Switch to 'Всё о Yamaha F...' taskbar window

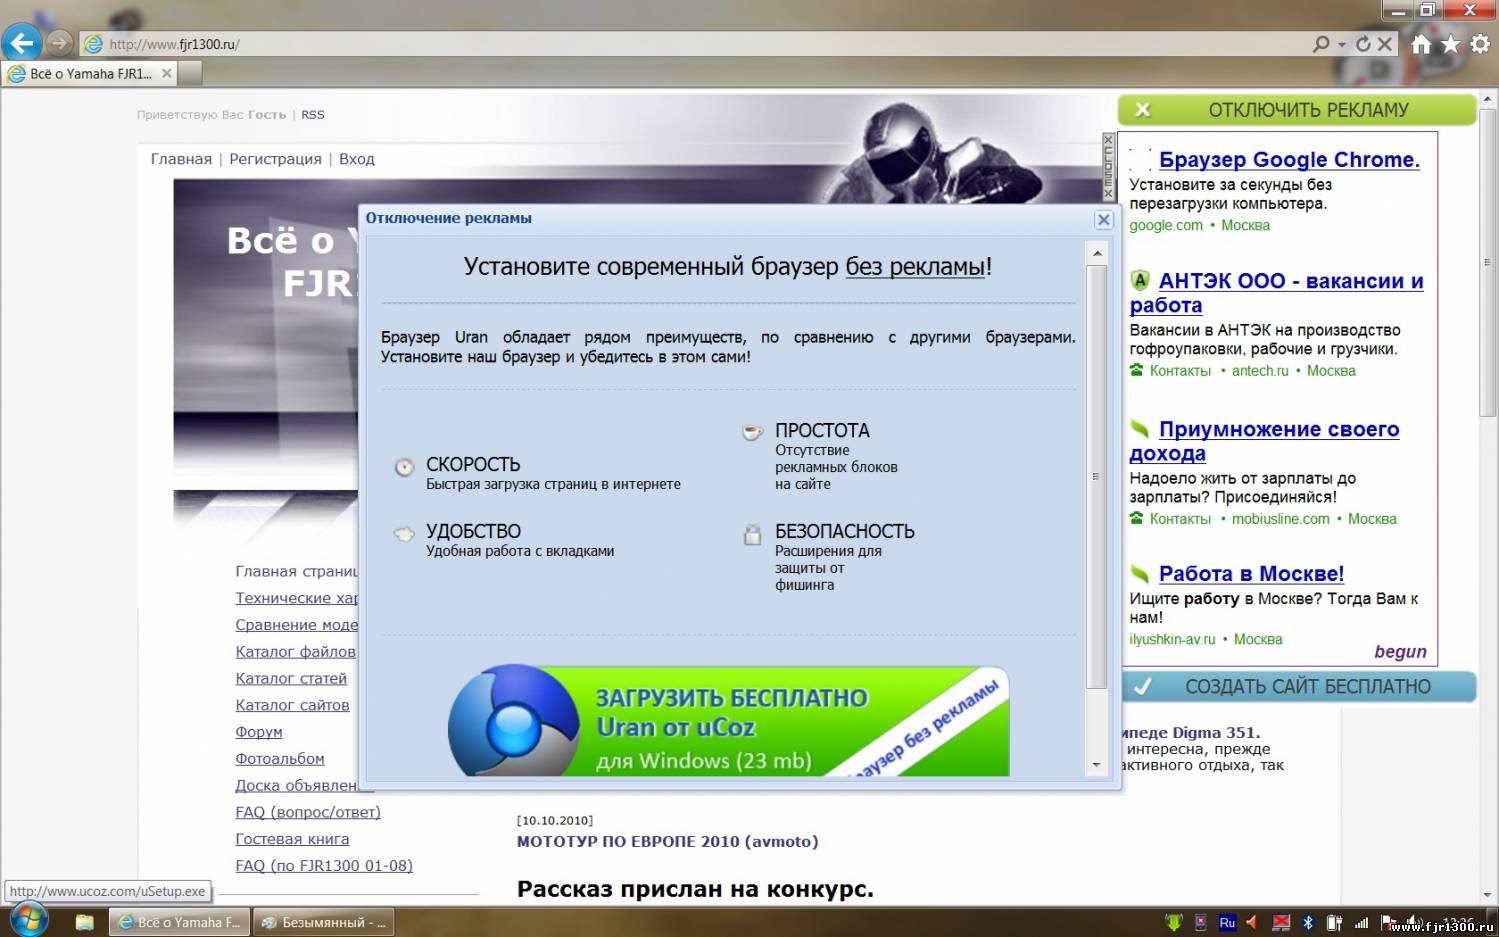click(179, 922)
